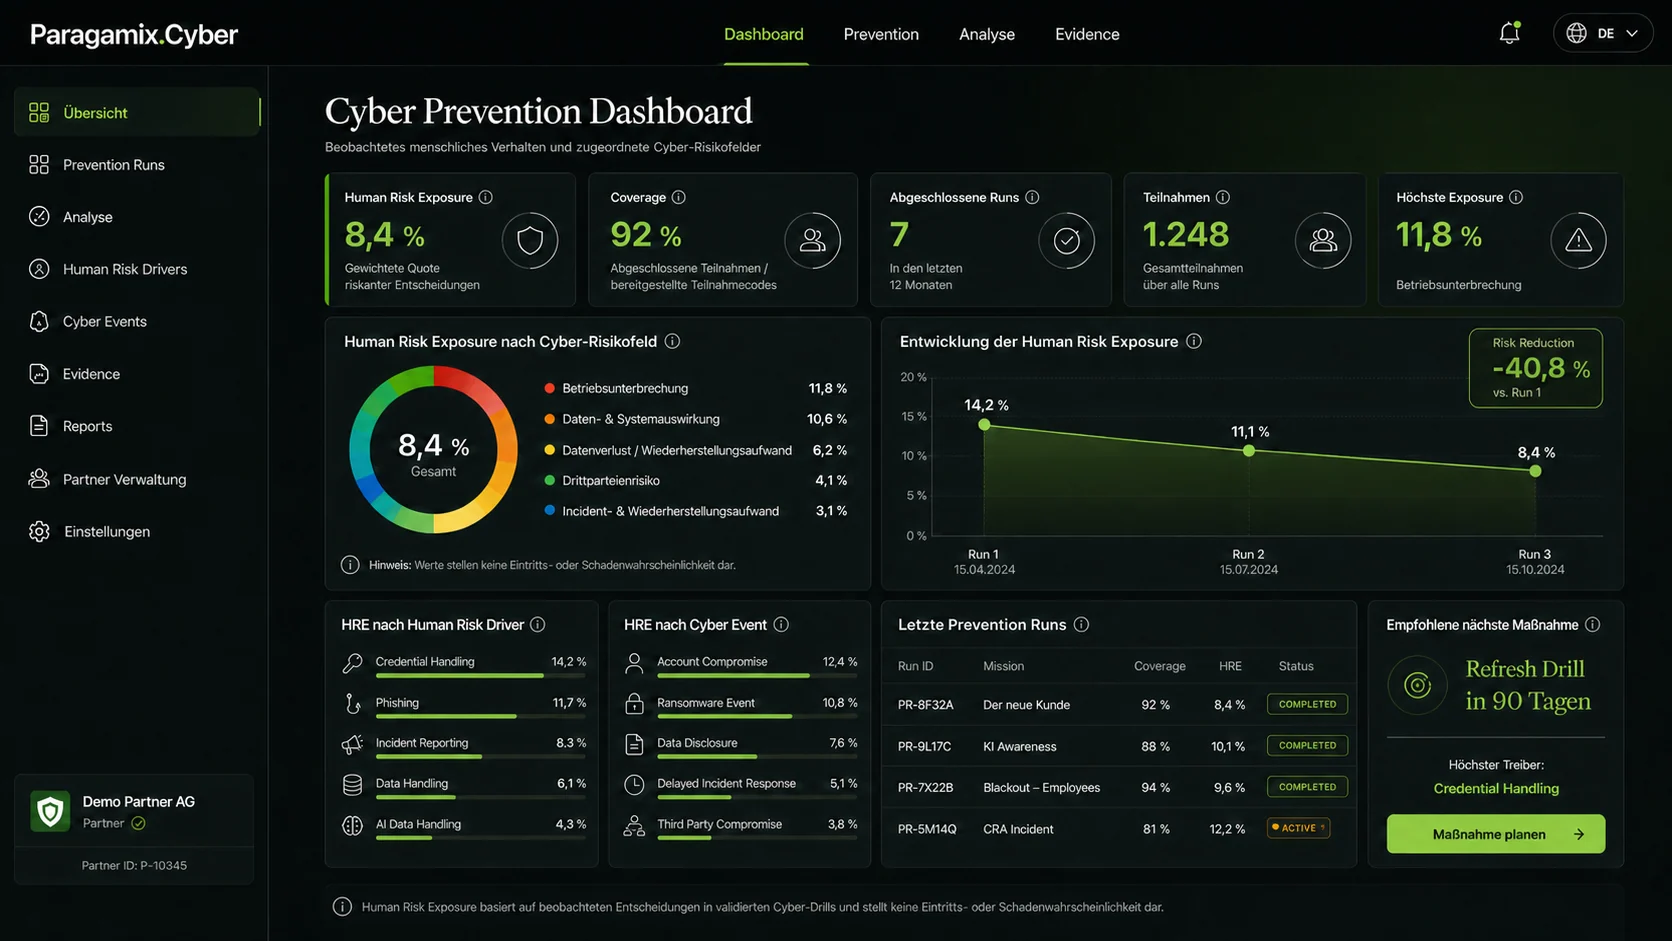Click the Ransomware Event lock icon

click(x=634, y=703)
